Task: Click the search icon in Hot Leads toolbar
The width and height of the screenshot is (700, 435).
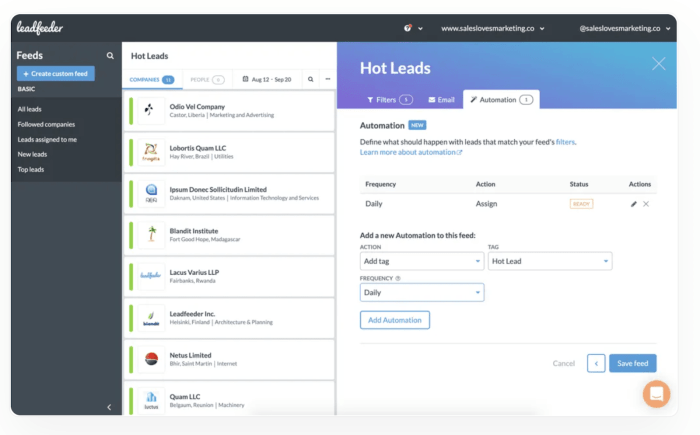Action: tap(310, 79)
